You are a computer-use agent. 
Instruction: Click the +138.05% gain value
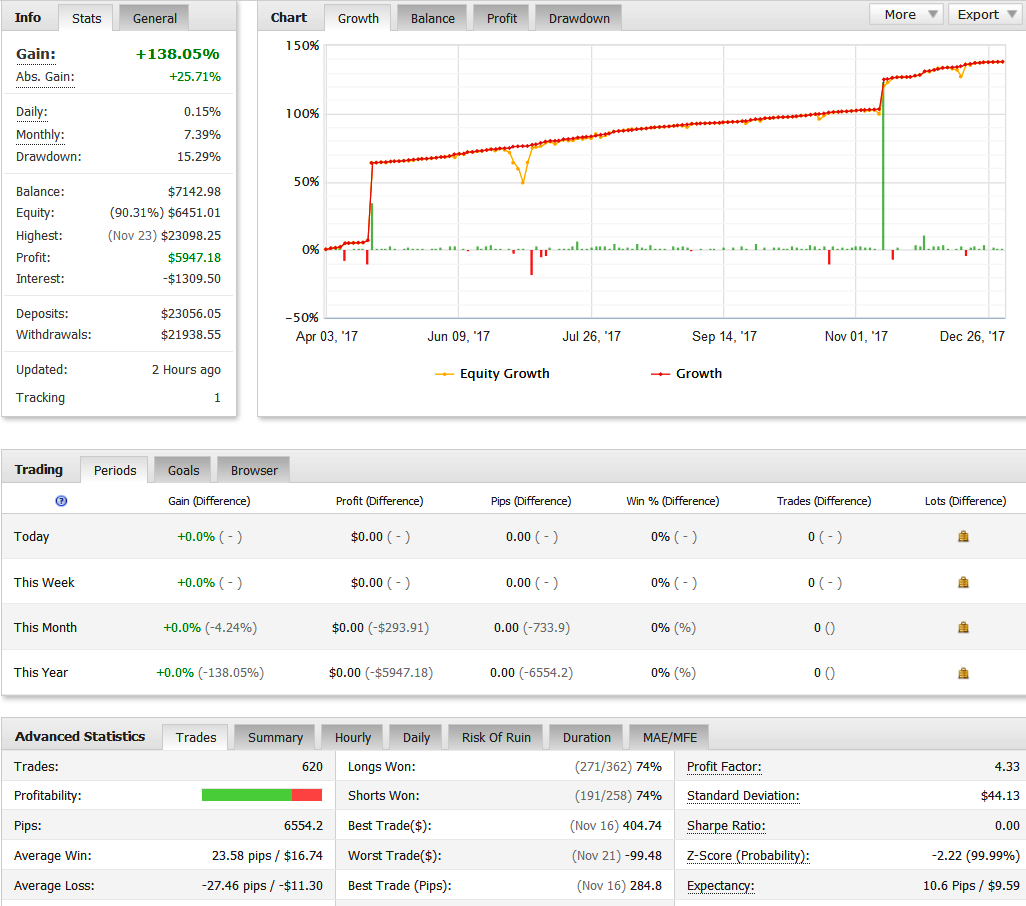(177, 54)
